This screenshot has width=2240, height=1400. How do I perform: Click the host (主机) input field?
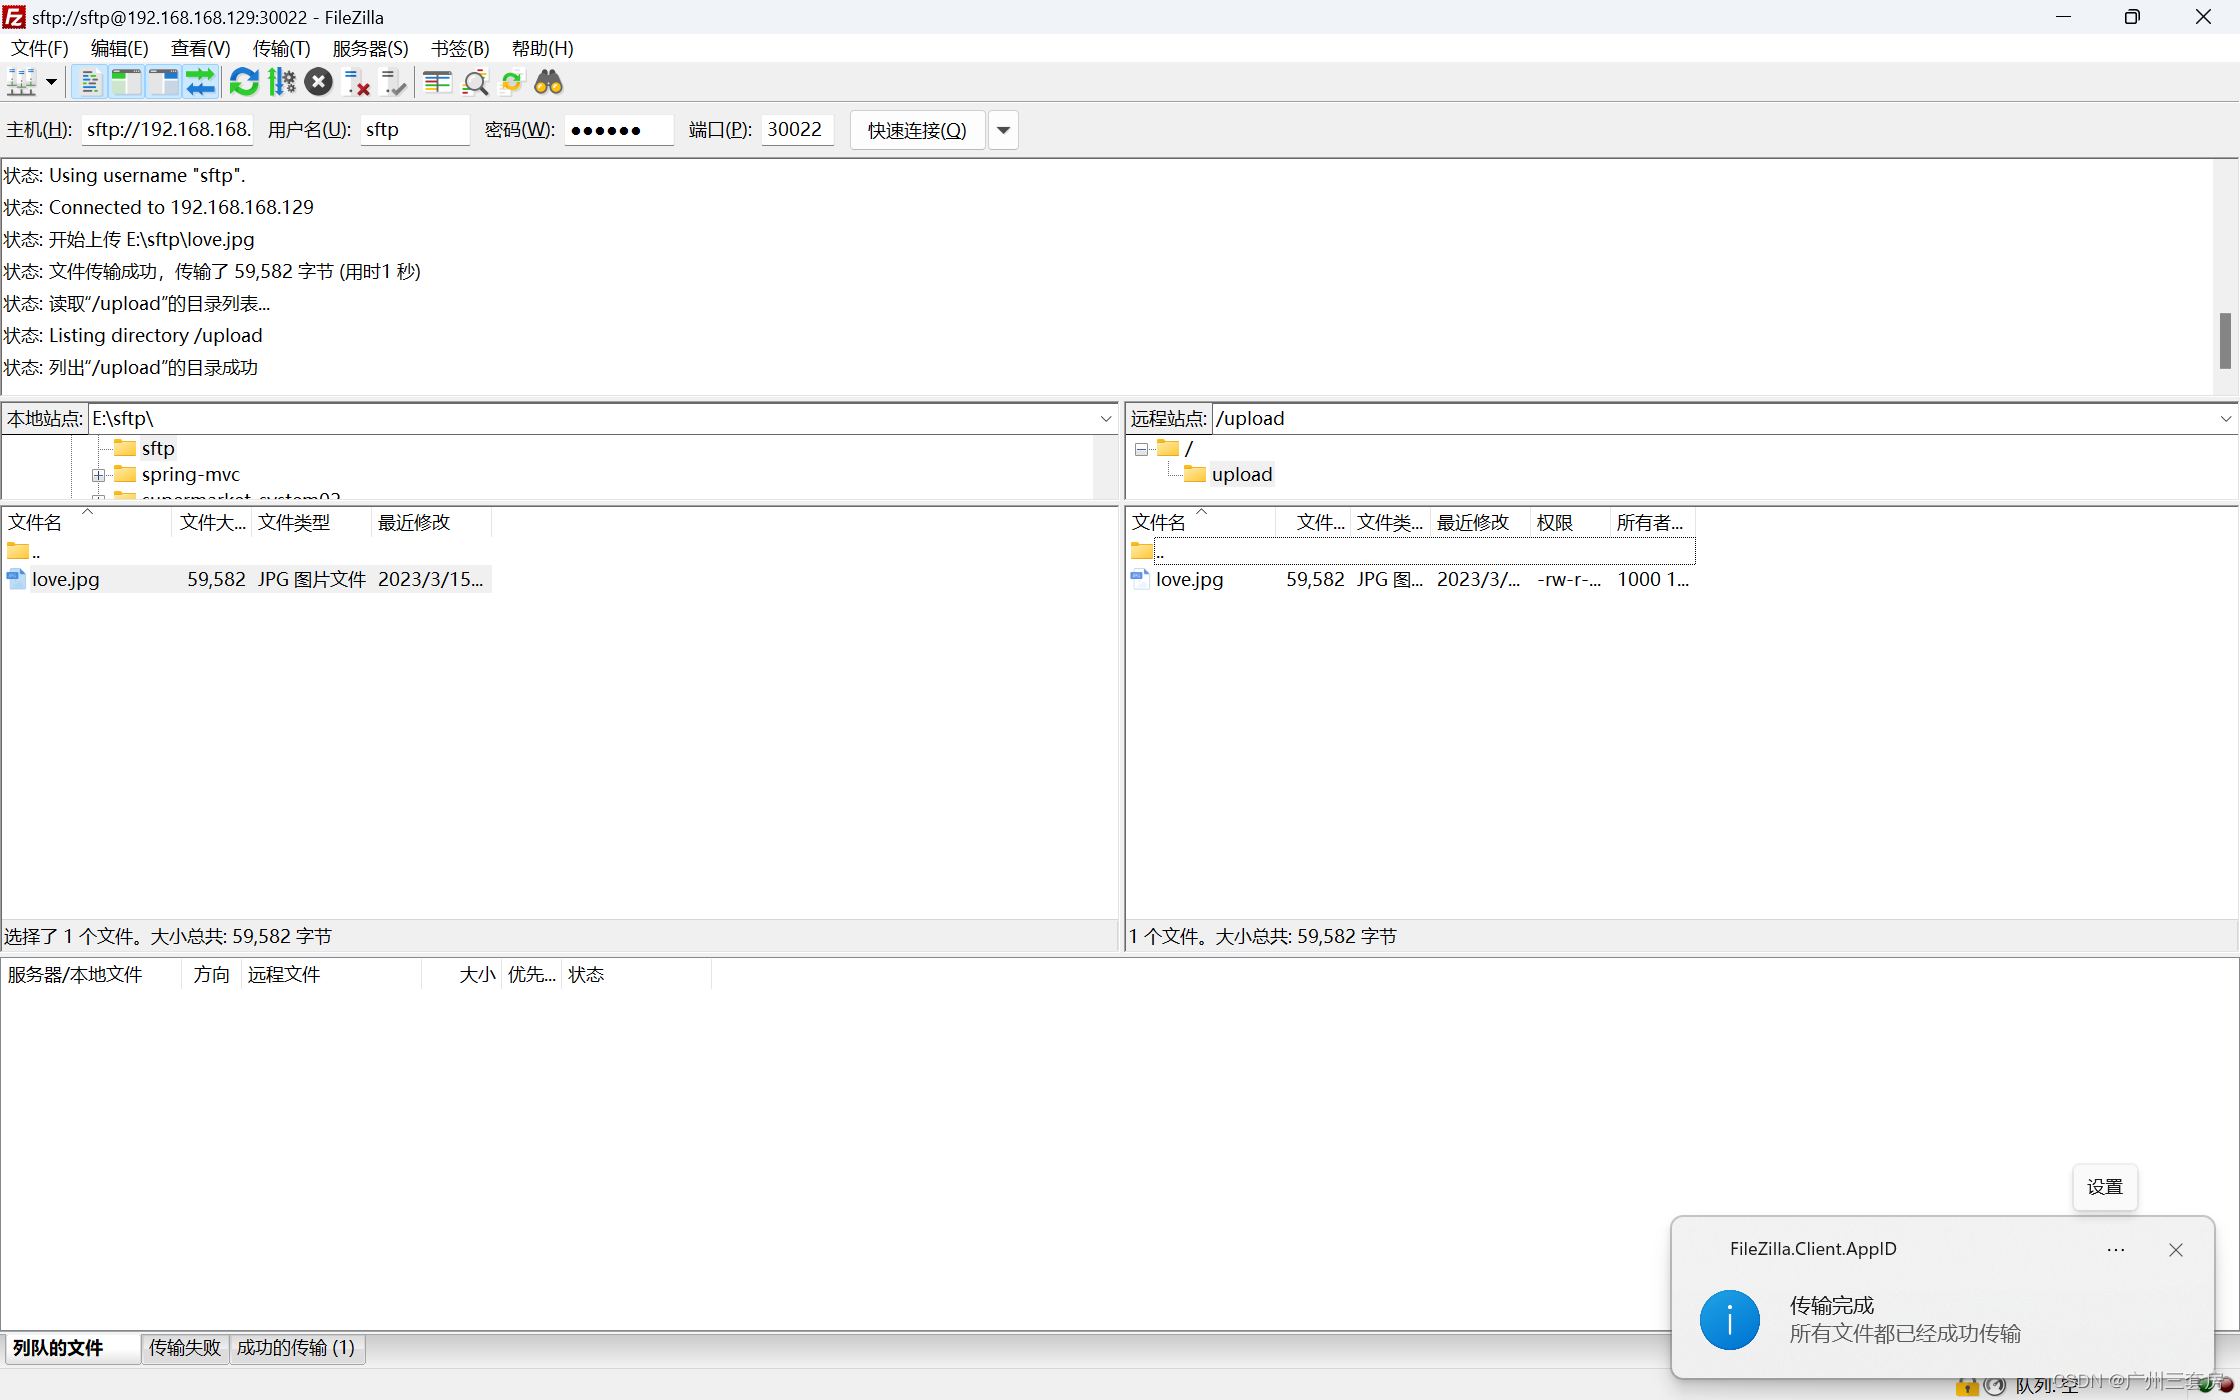tap(167, 130)
